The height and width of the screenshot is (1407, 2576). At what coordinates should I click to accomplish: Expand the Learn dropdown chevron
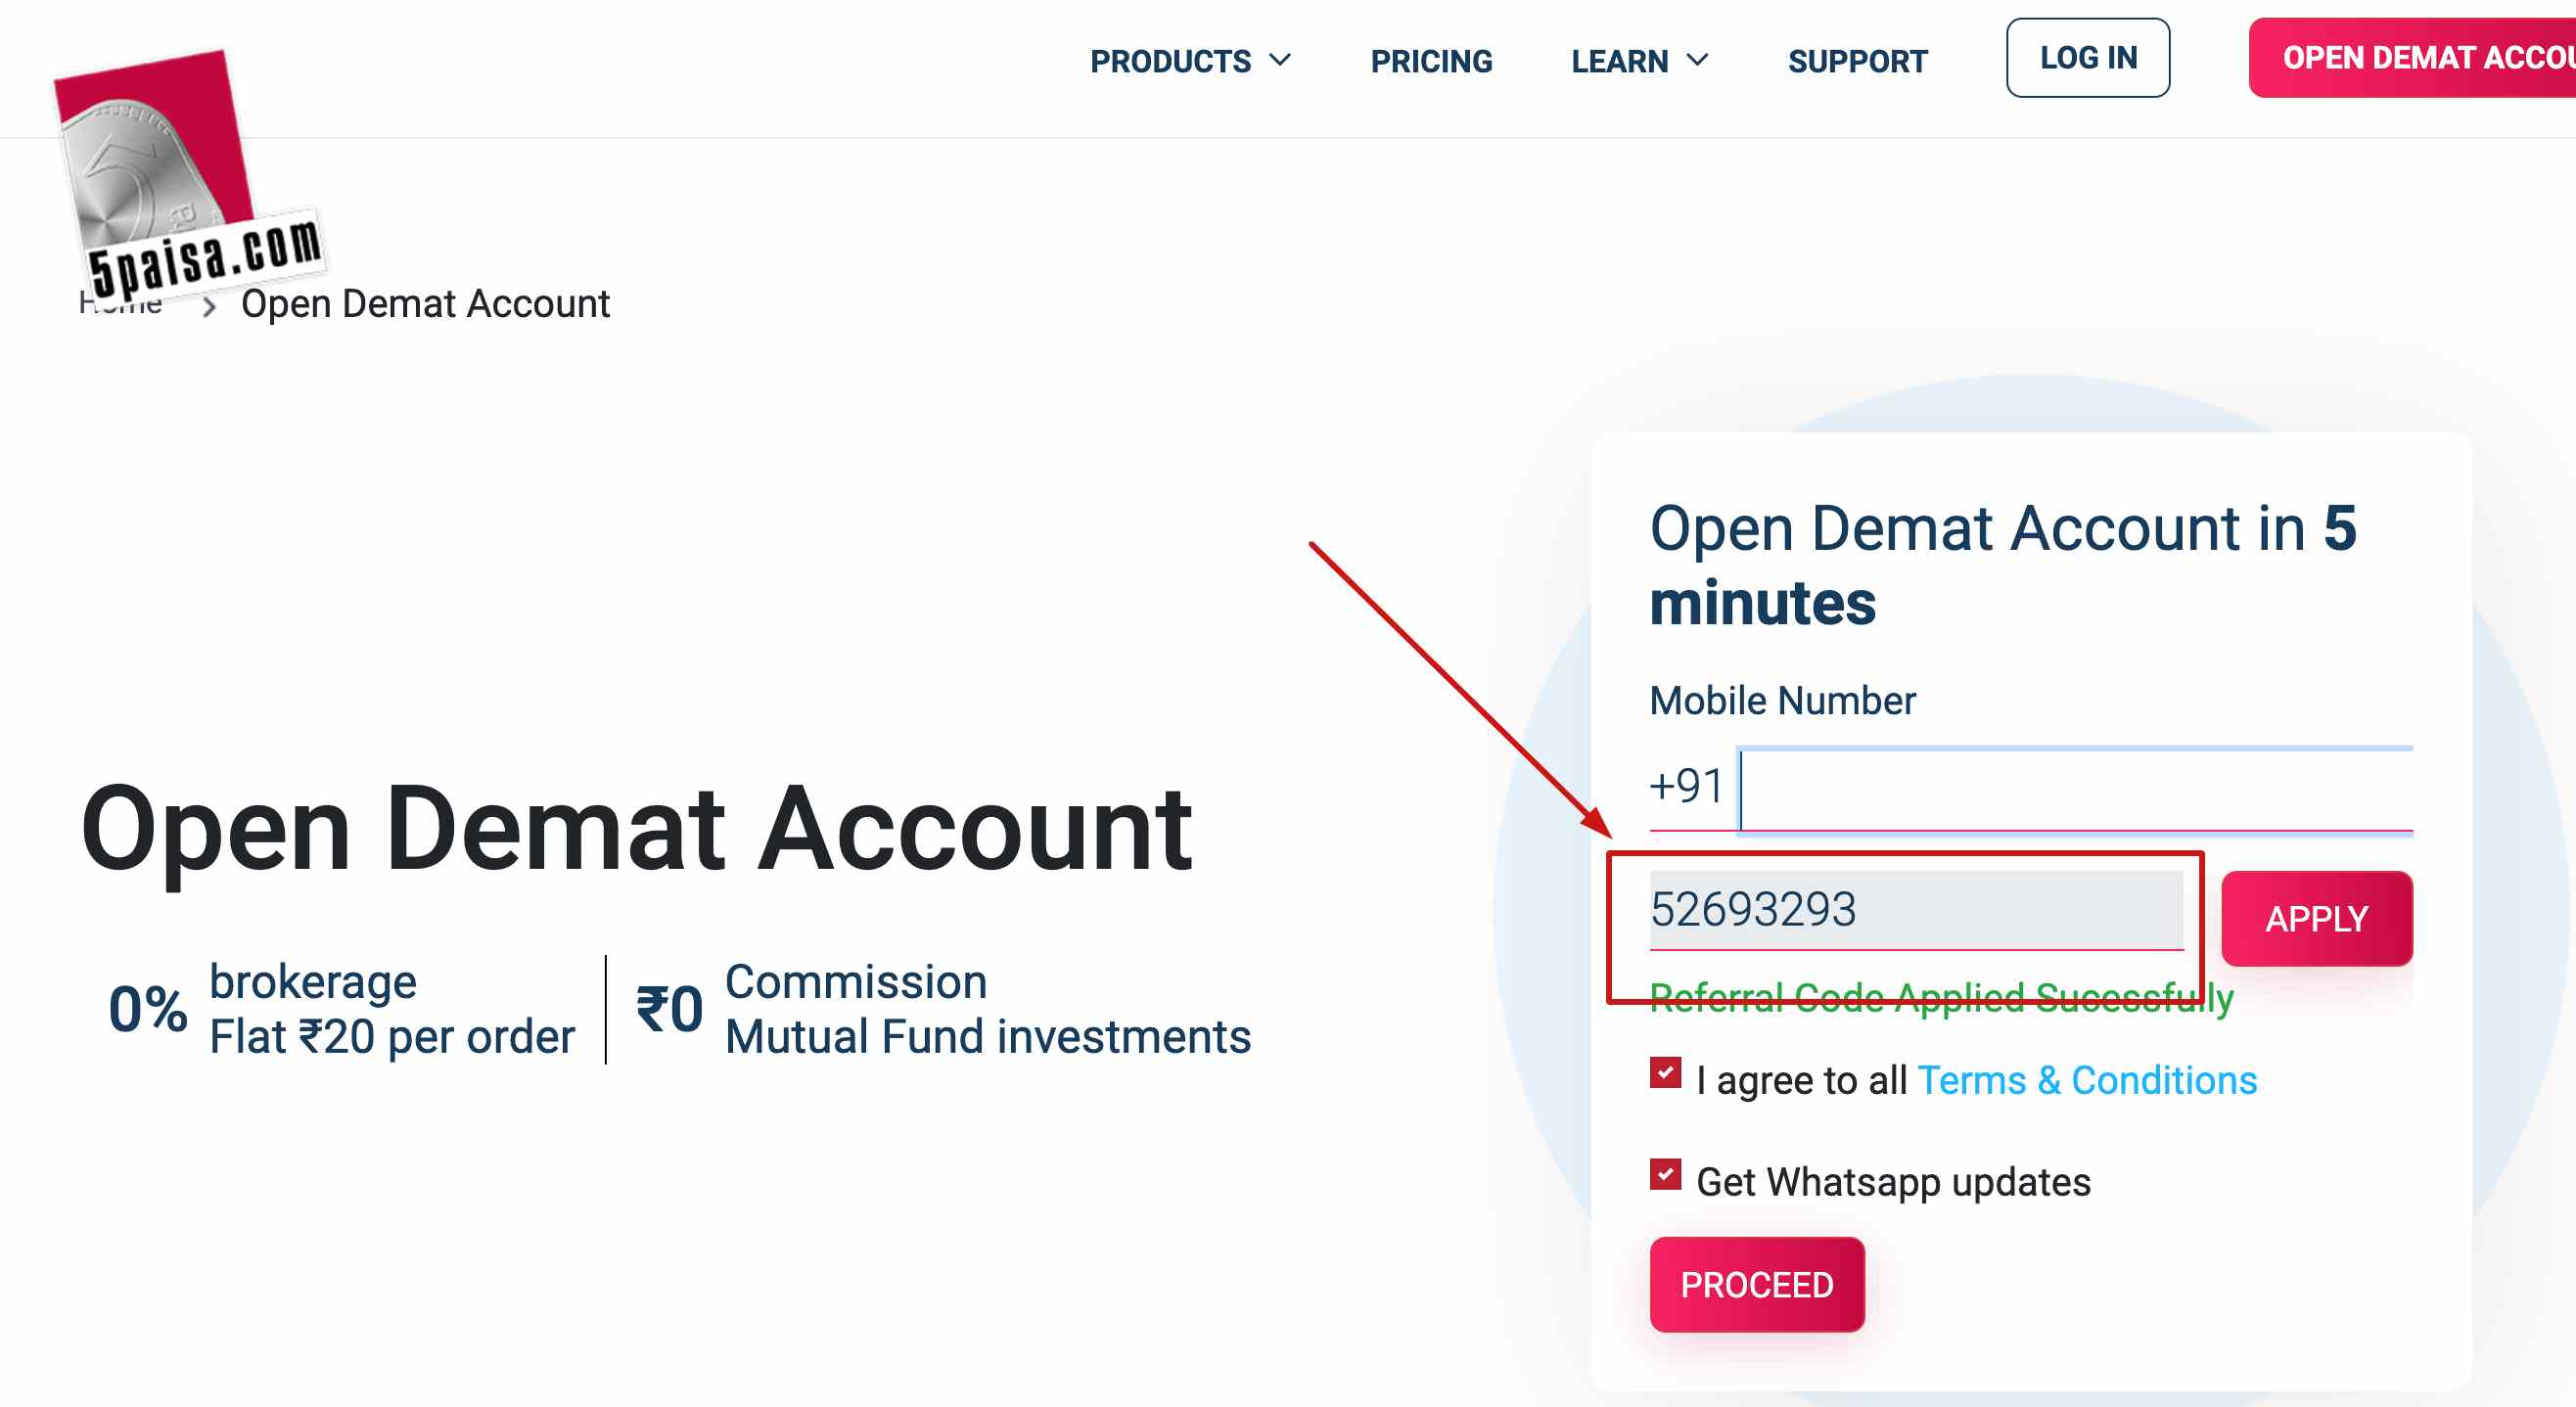click(1698, 60)
